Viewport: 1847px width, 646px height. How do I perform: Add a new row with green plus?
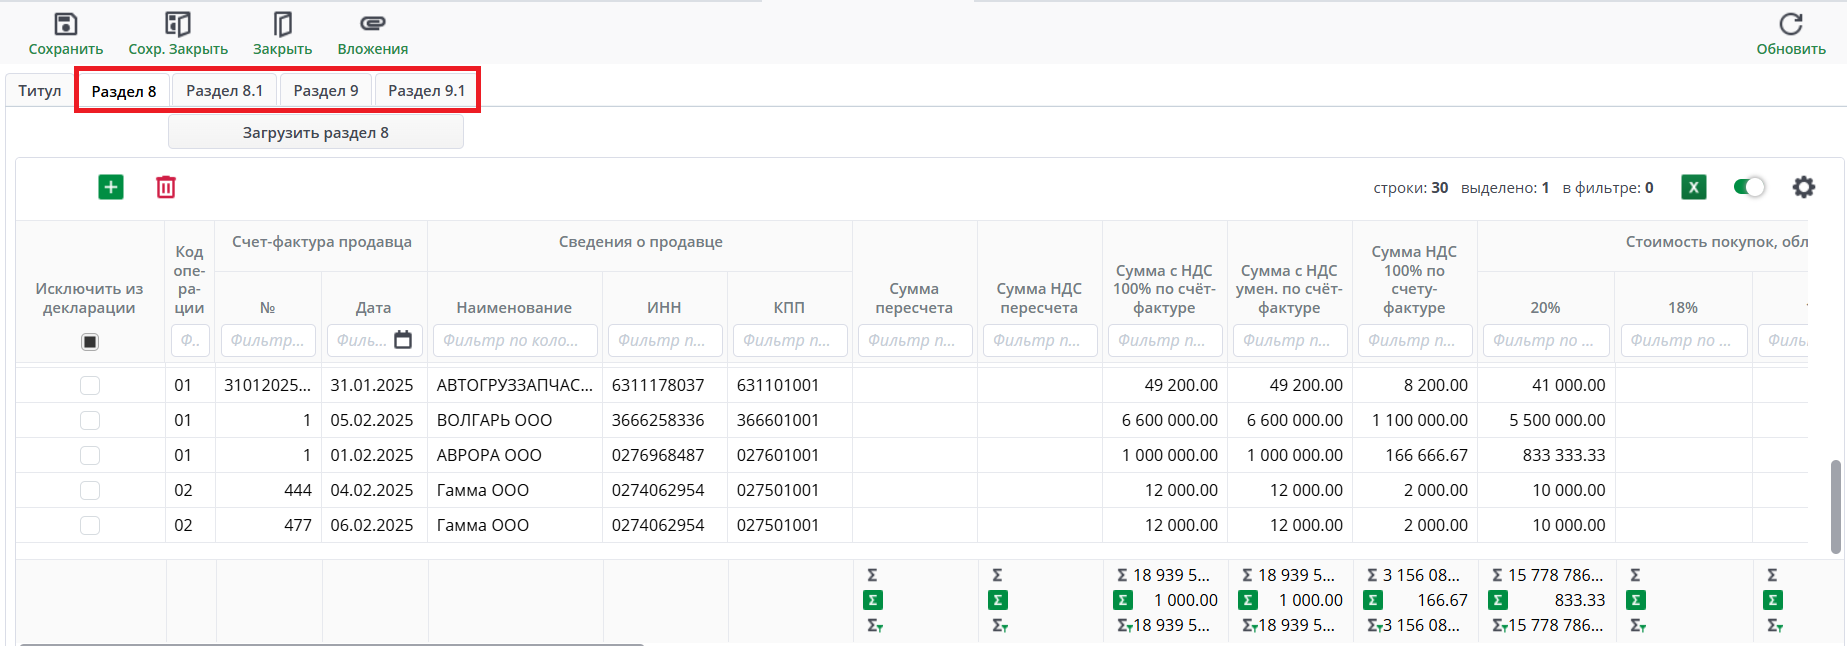point(111,187)
